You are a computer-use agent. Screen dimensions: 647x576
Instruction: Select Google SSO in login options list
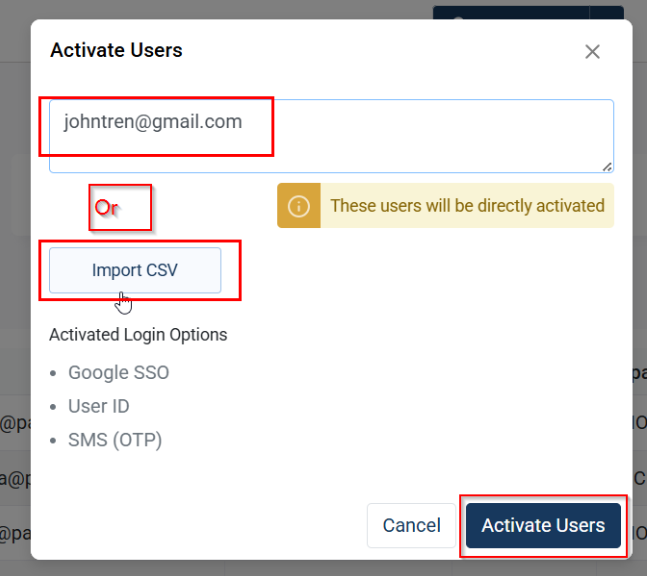click(118, 373)
